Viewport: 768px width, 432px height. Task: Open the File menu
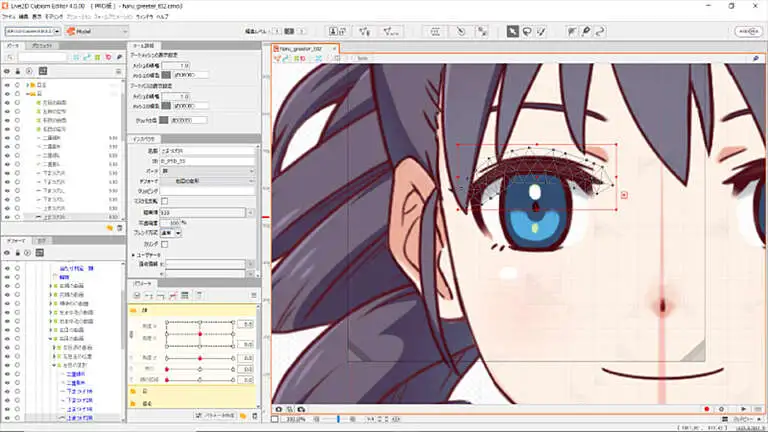click(11, 17)
